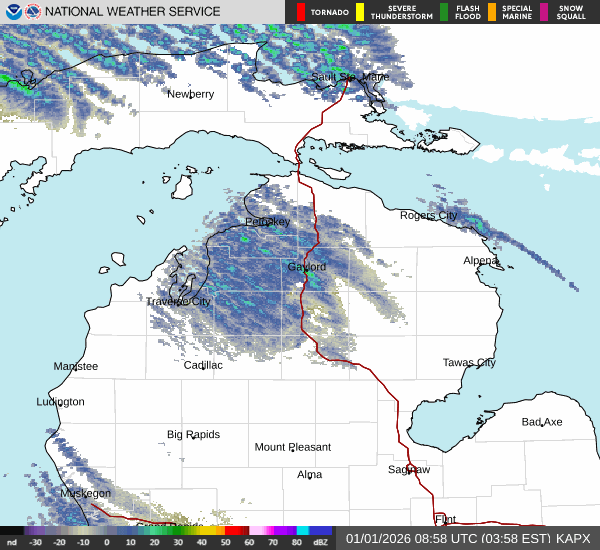600x550 pixels.
Task: Select Gaylord on the radar map
Action: tap(306, 267)
